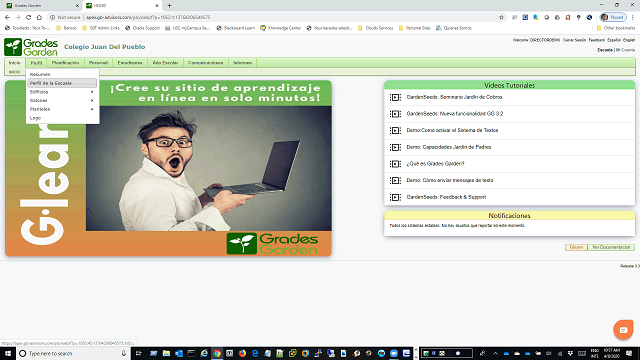Open Firefox from the taskbar
The image size is (640, 360).
coord(242,353)
